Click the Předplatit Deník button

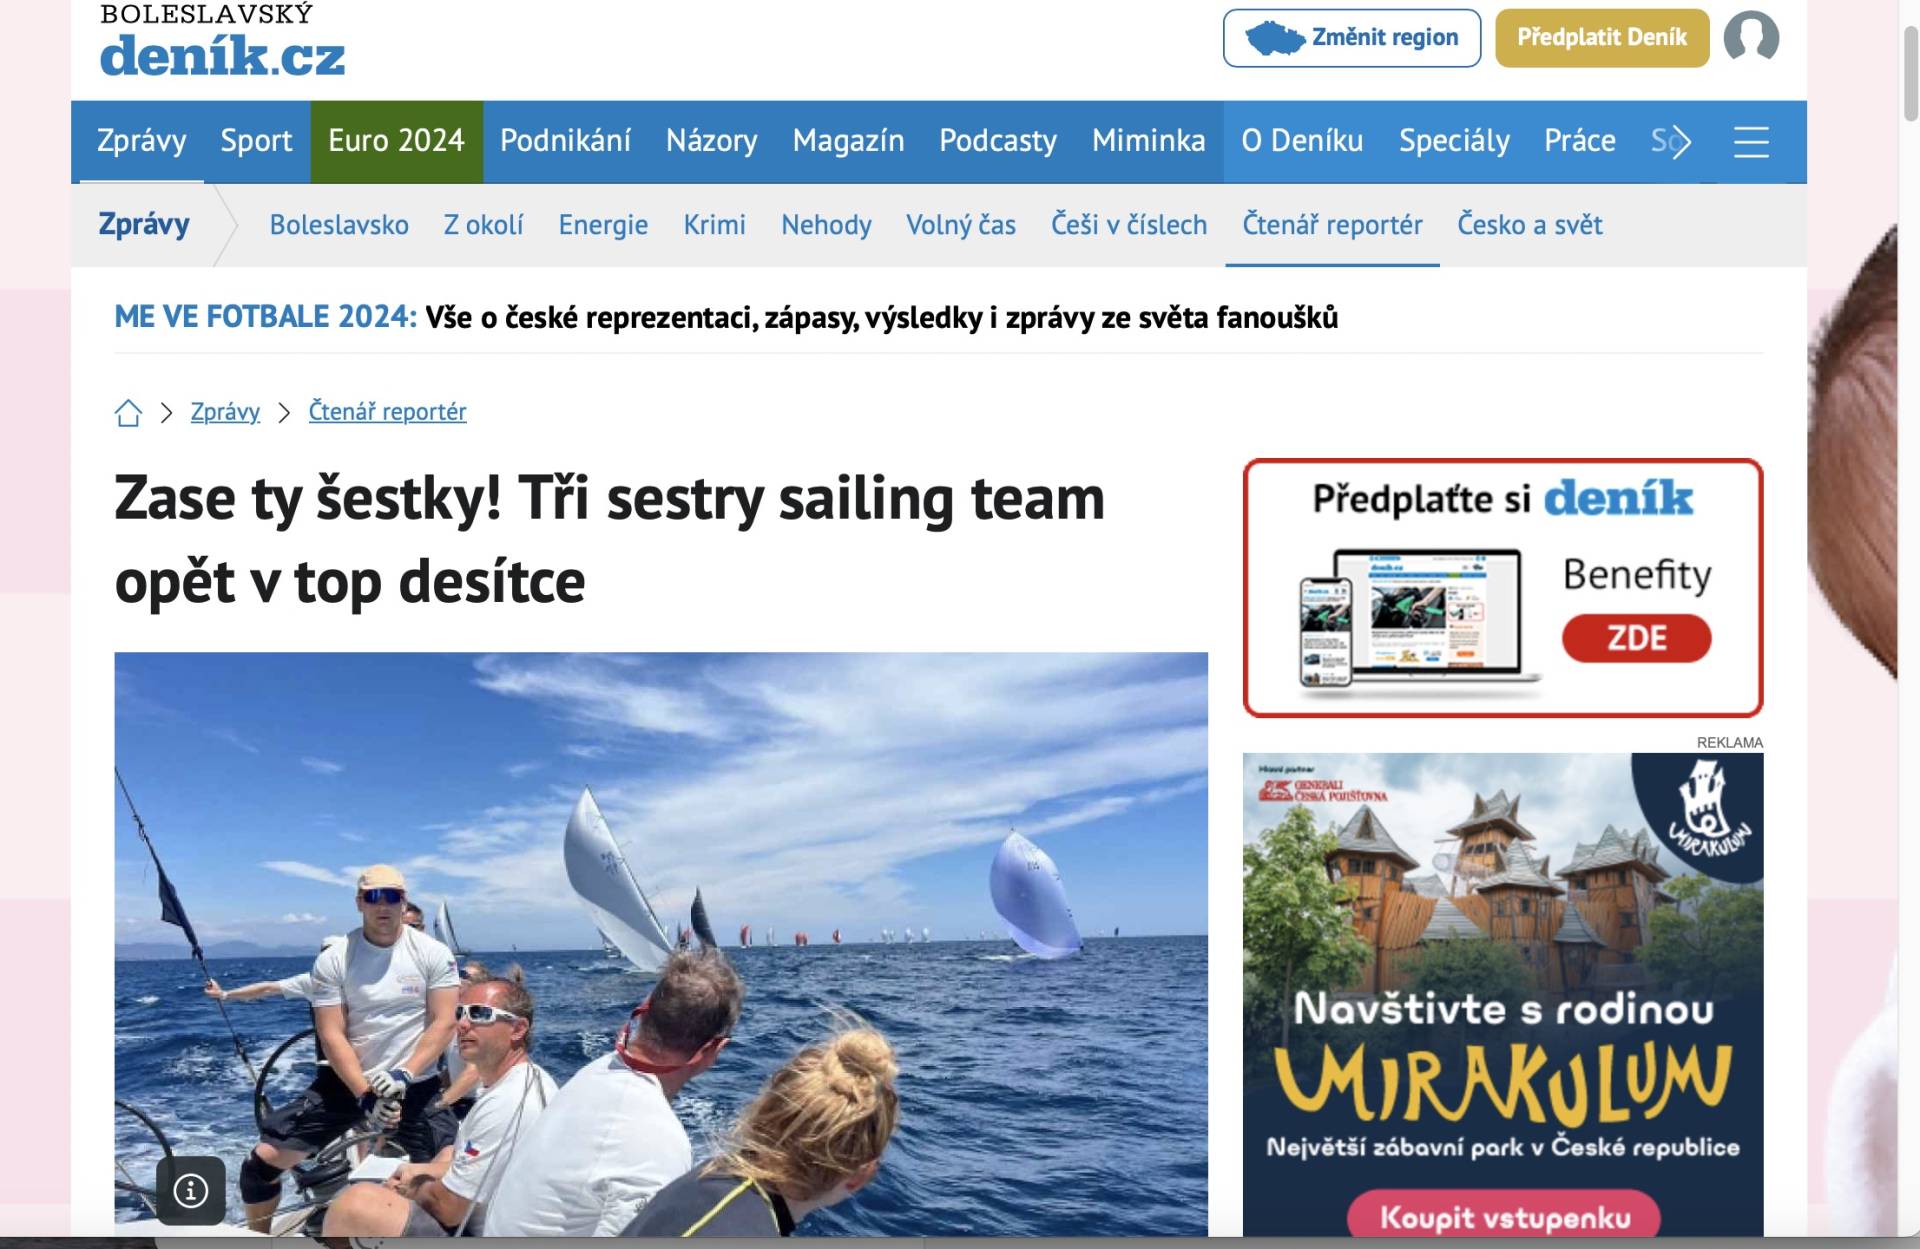1602,38
